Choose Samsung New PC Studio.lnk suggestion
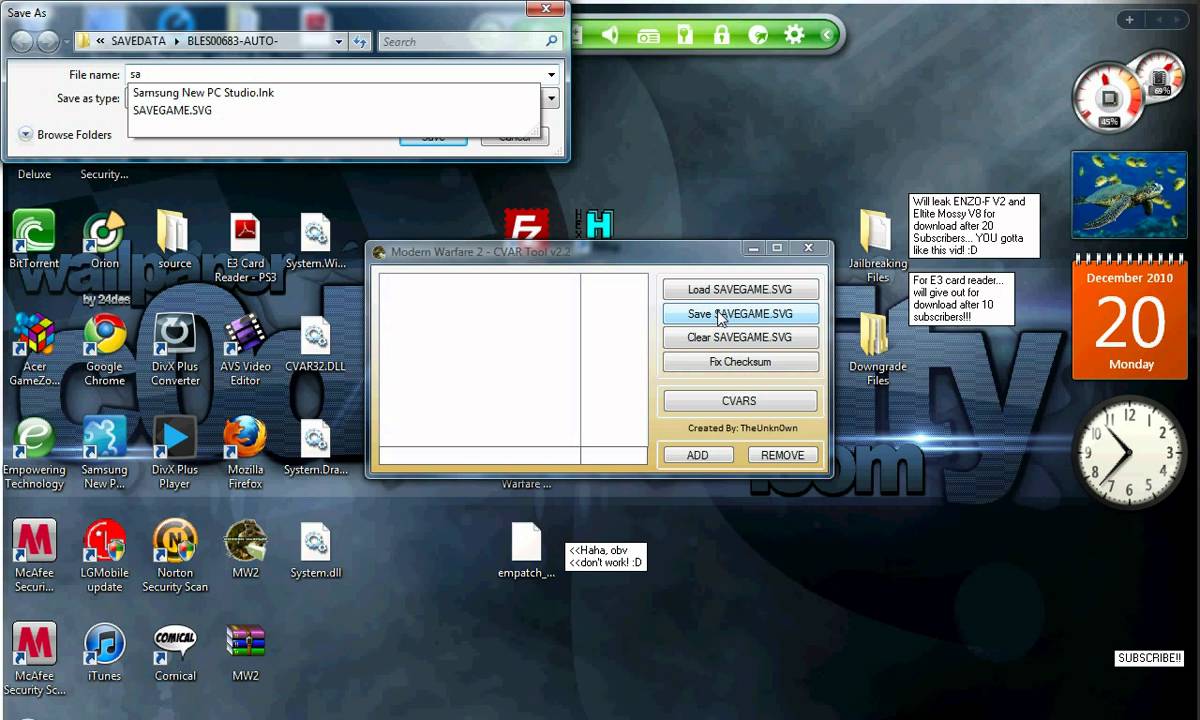The image size is (1200, 720). 333,92
